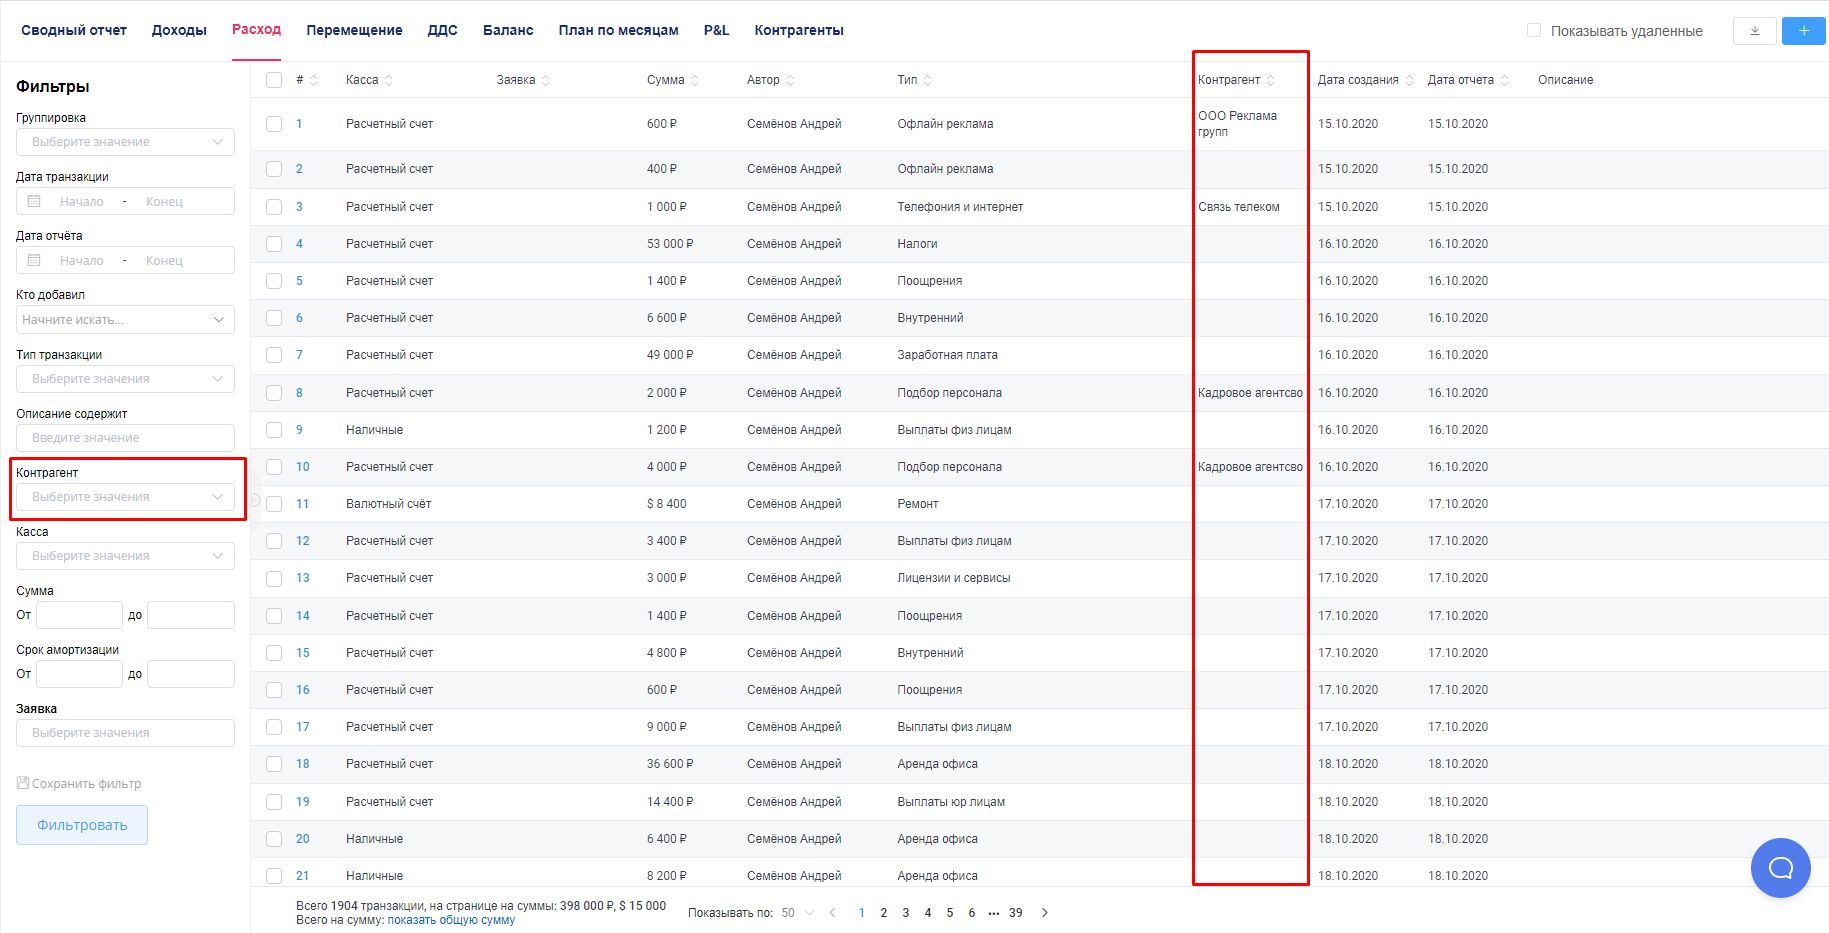Click the Описание содержит input field
1829x933 pixels.
(x=125, y=438)
